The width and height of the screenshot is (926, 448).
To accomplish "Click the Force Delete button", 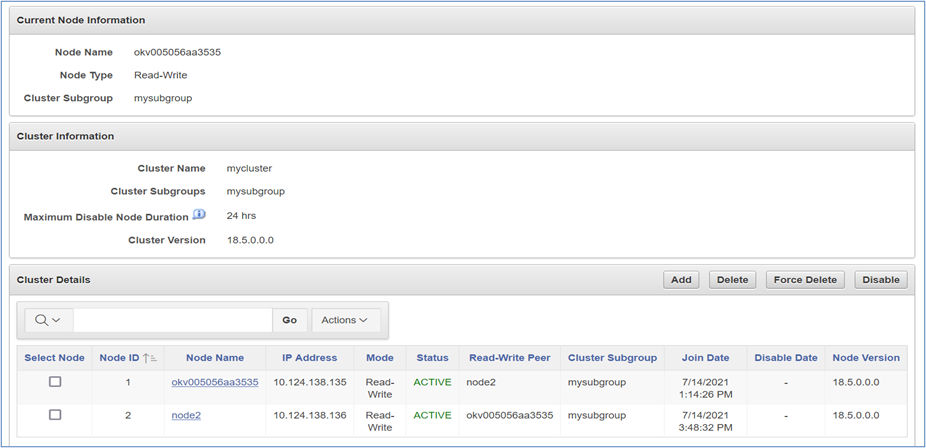I will (x=806, y=280).
